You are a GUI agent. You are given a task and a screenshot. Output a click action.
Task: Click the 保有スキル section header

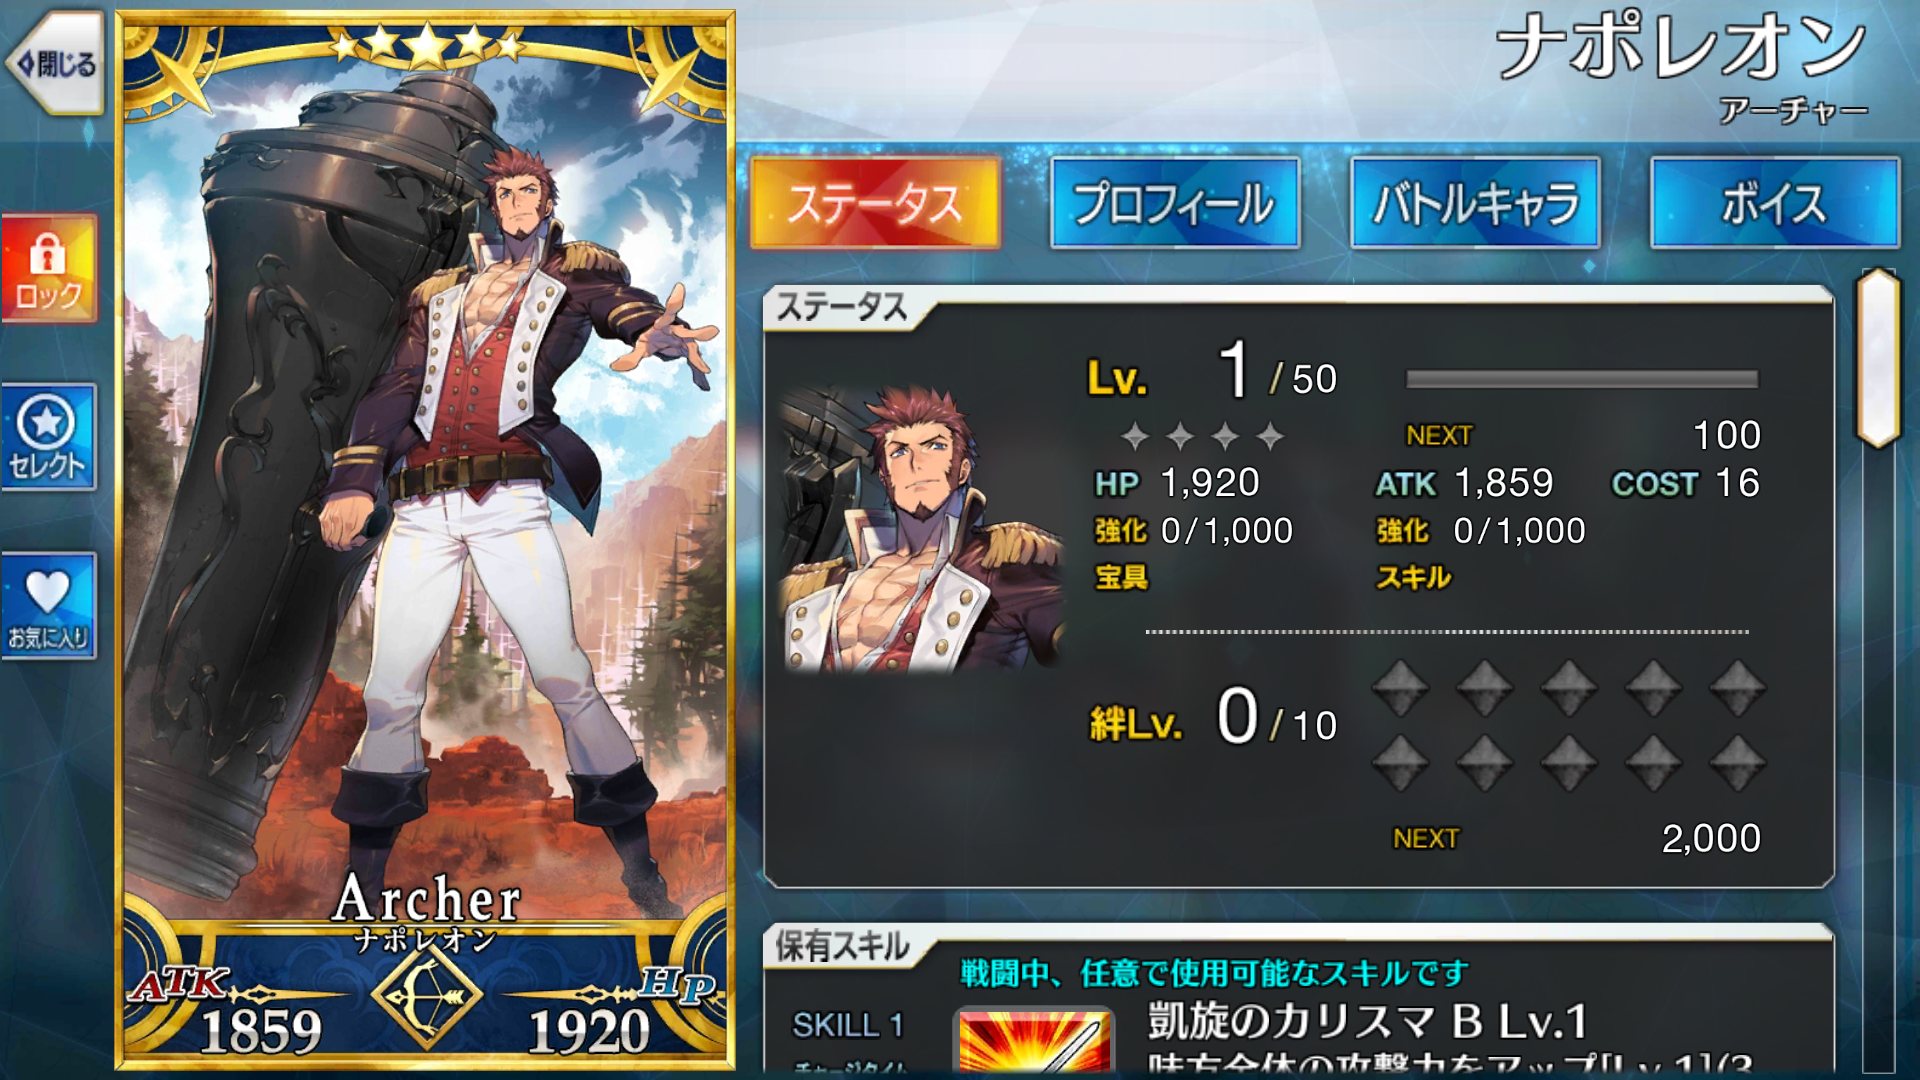pos(842,946)
